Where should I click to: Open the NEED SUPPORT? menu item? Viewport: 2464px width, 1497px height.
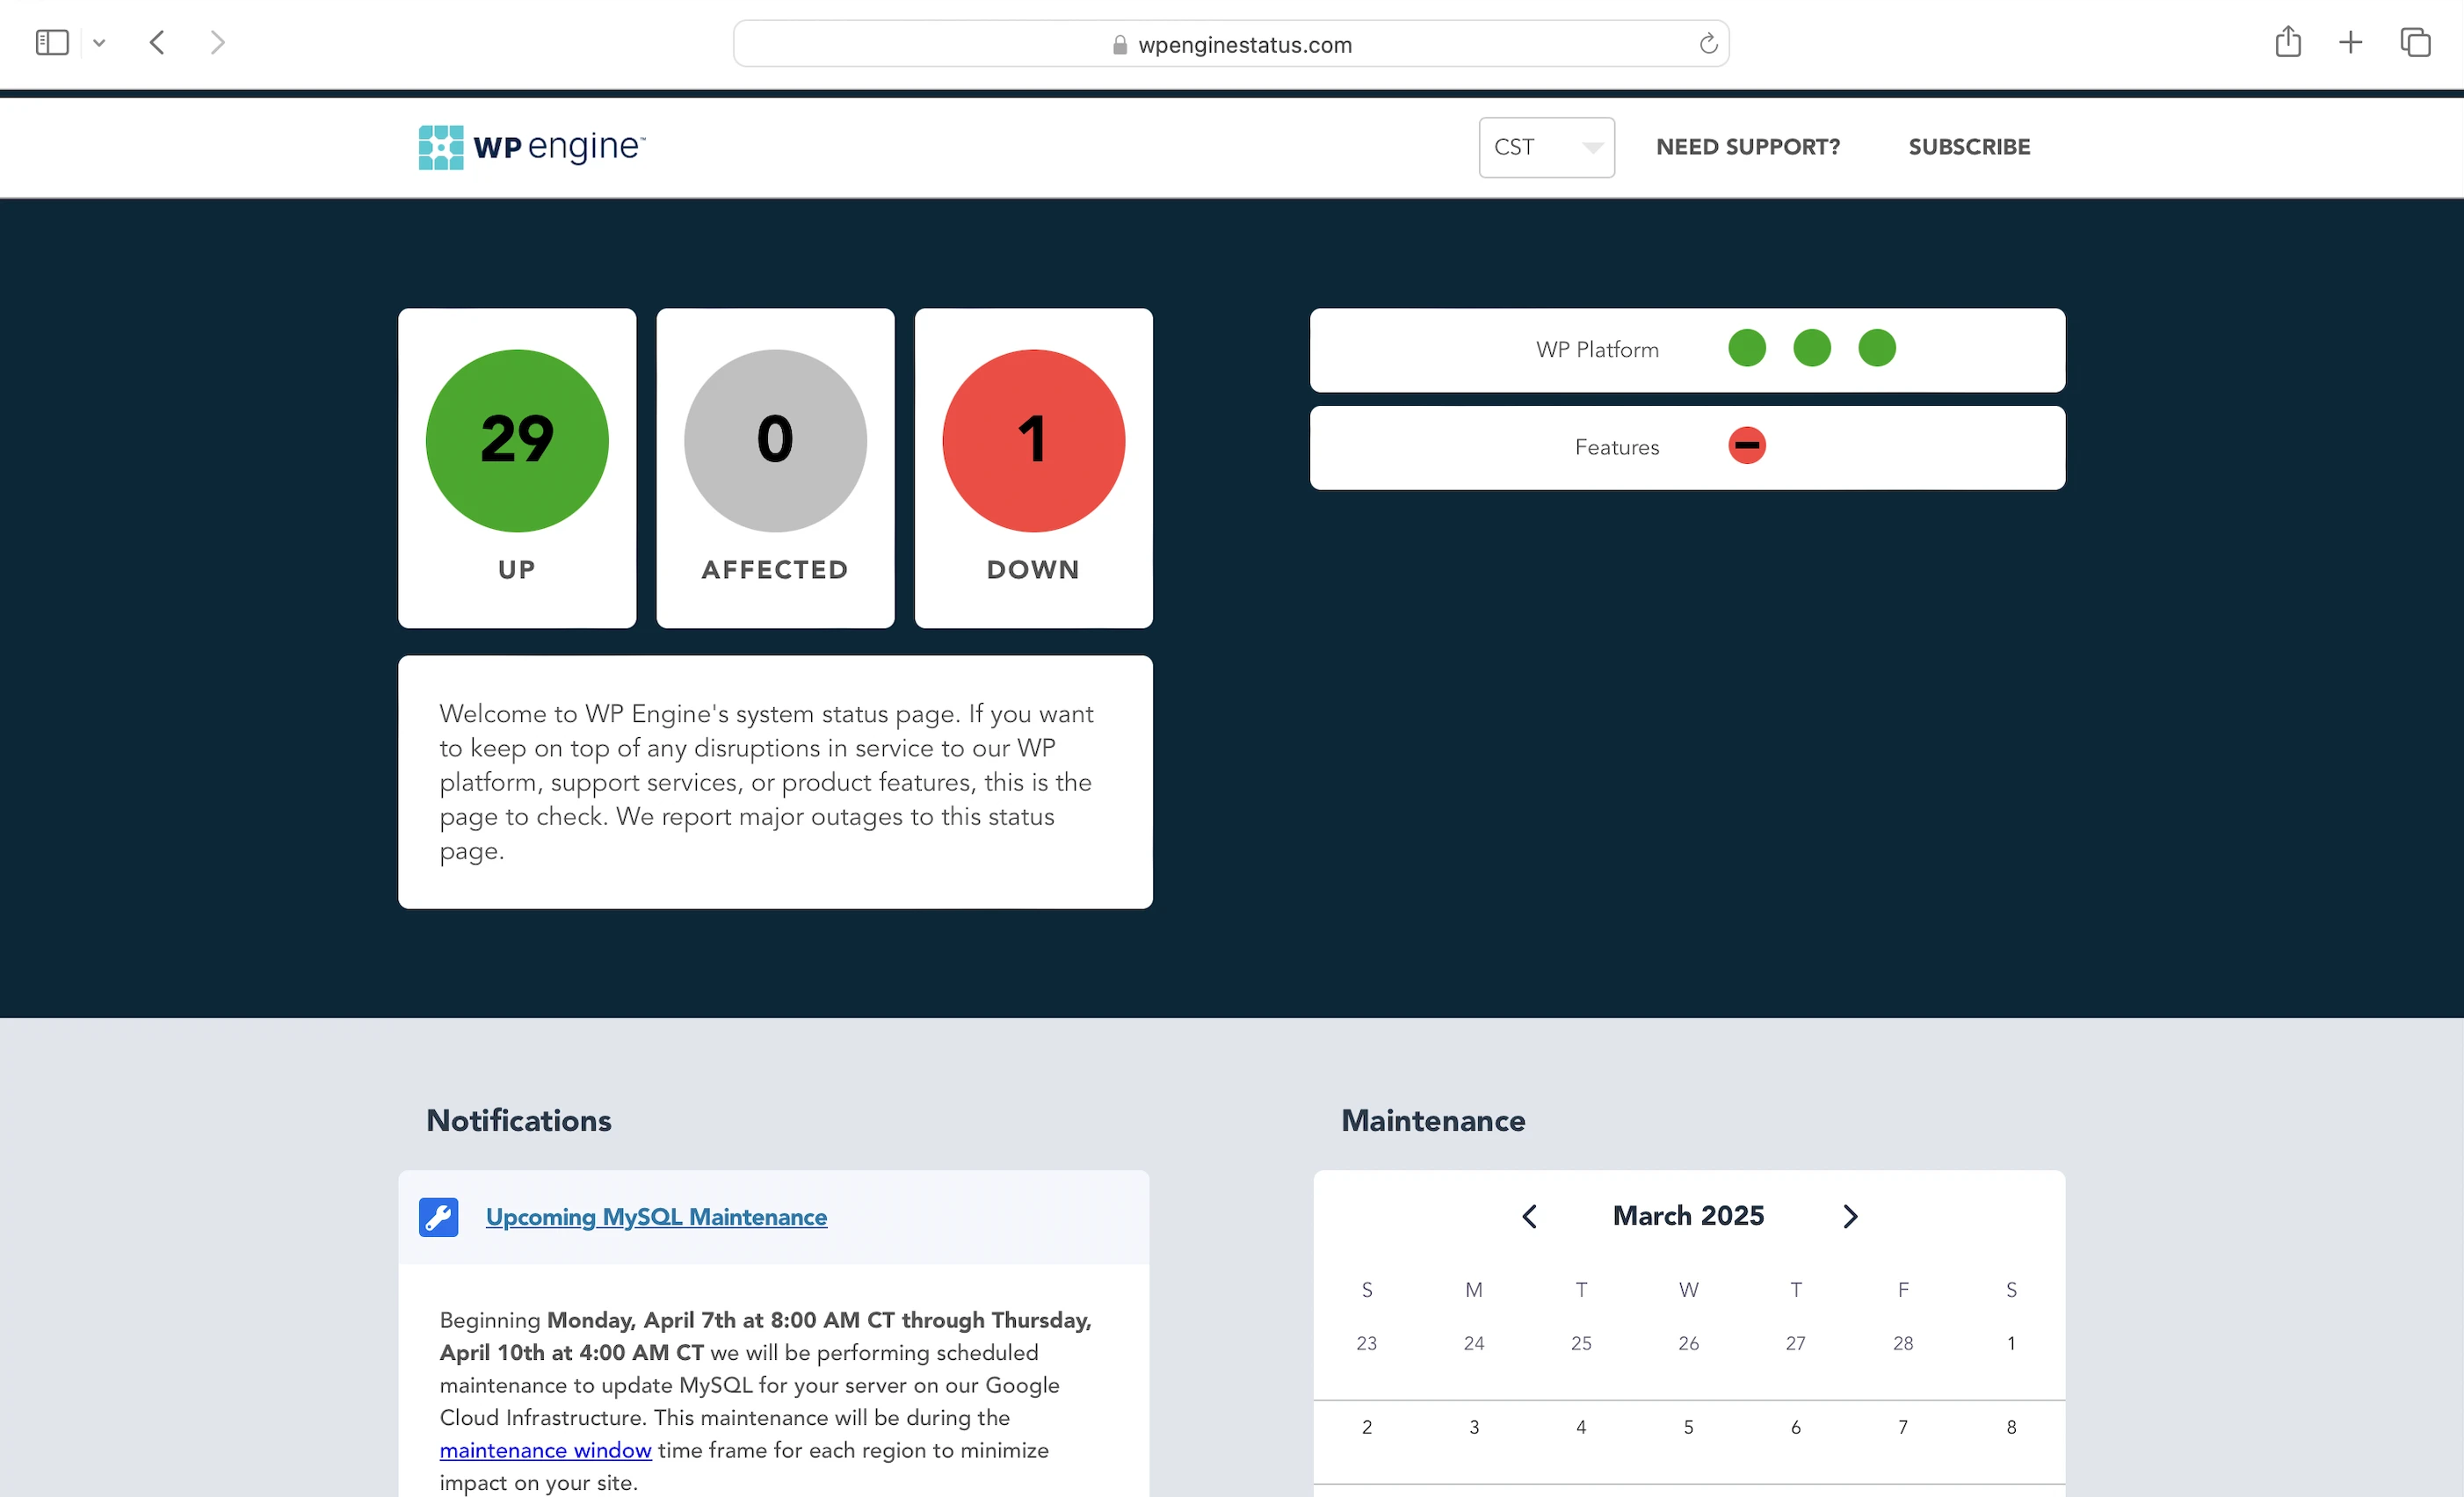1747,147
